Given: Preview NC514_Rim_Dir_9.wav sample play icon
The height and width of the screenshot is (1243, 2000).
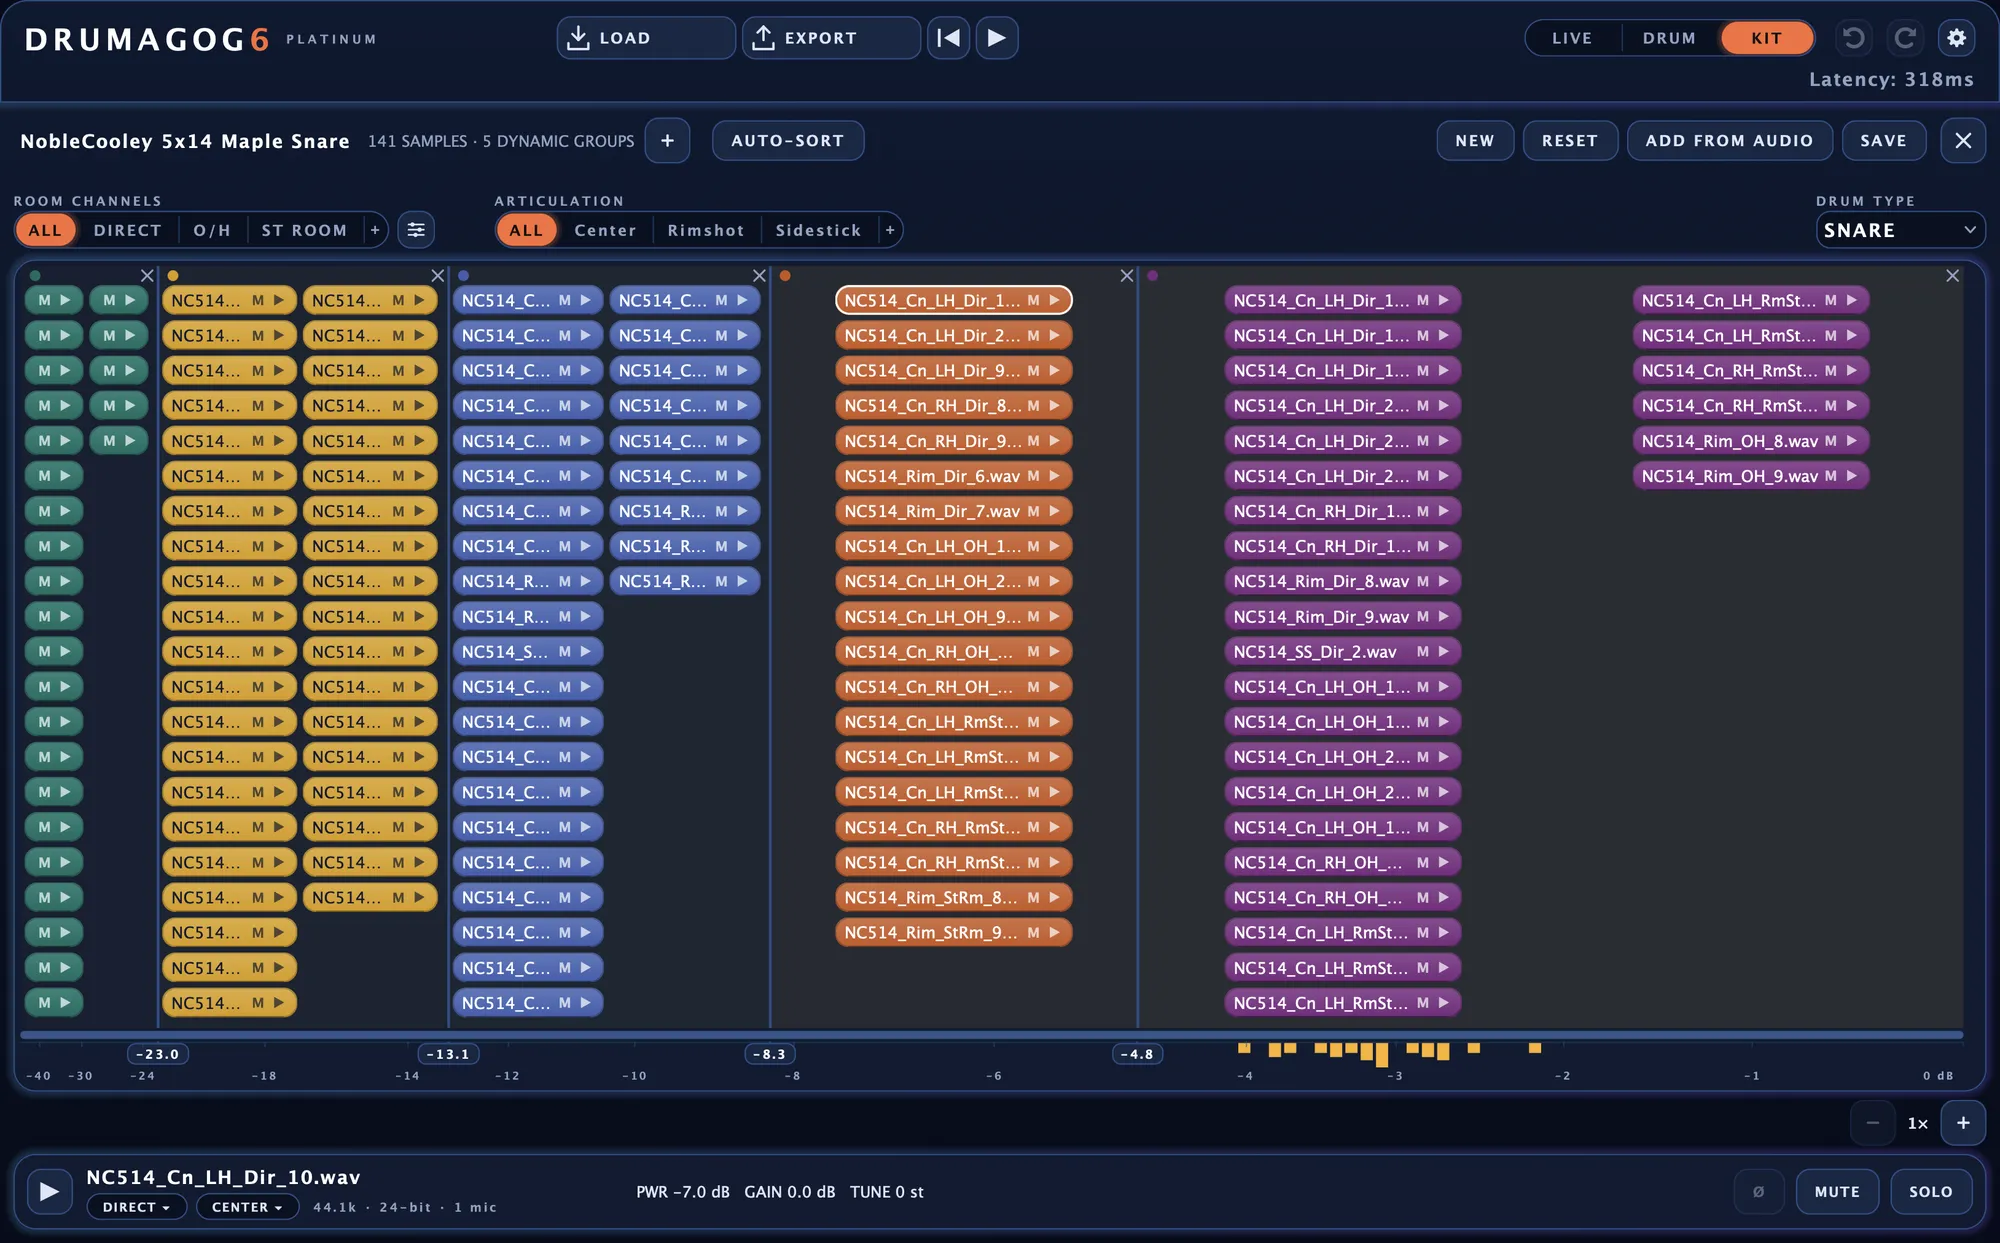Looking at the screenshot, I should (x=1444, y=617).
